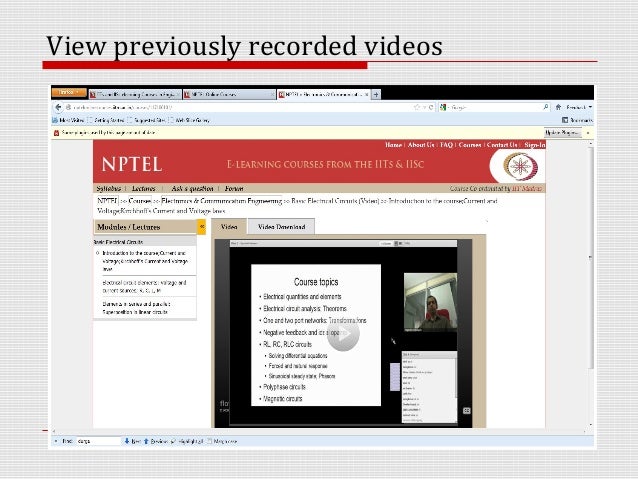This screenshot has width=638, height=479.
Task: Open the Syllabus menu item
Action: (109, 188)
